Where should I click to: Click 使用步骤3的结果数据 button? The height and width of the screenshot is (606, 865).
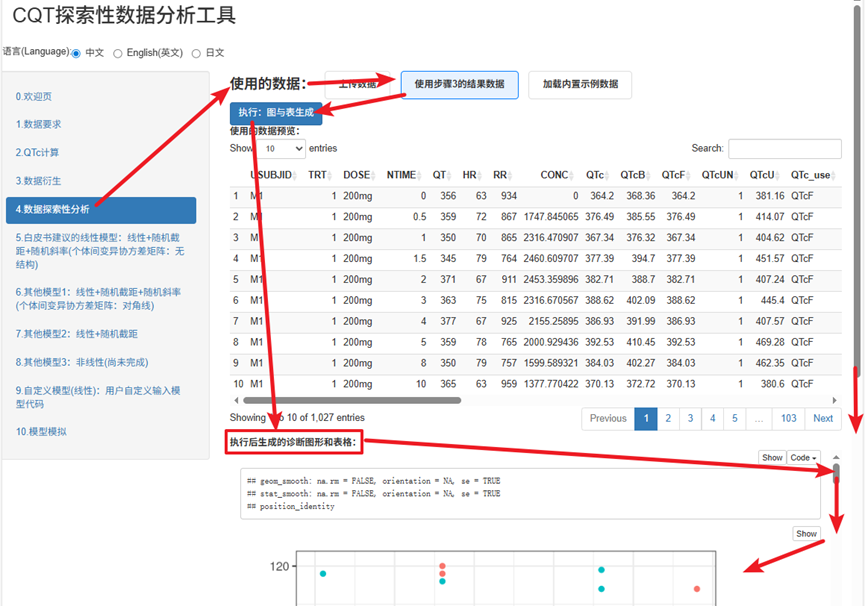point(459,85)
